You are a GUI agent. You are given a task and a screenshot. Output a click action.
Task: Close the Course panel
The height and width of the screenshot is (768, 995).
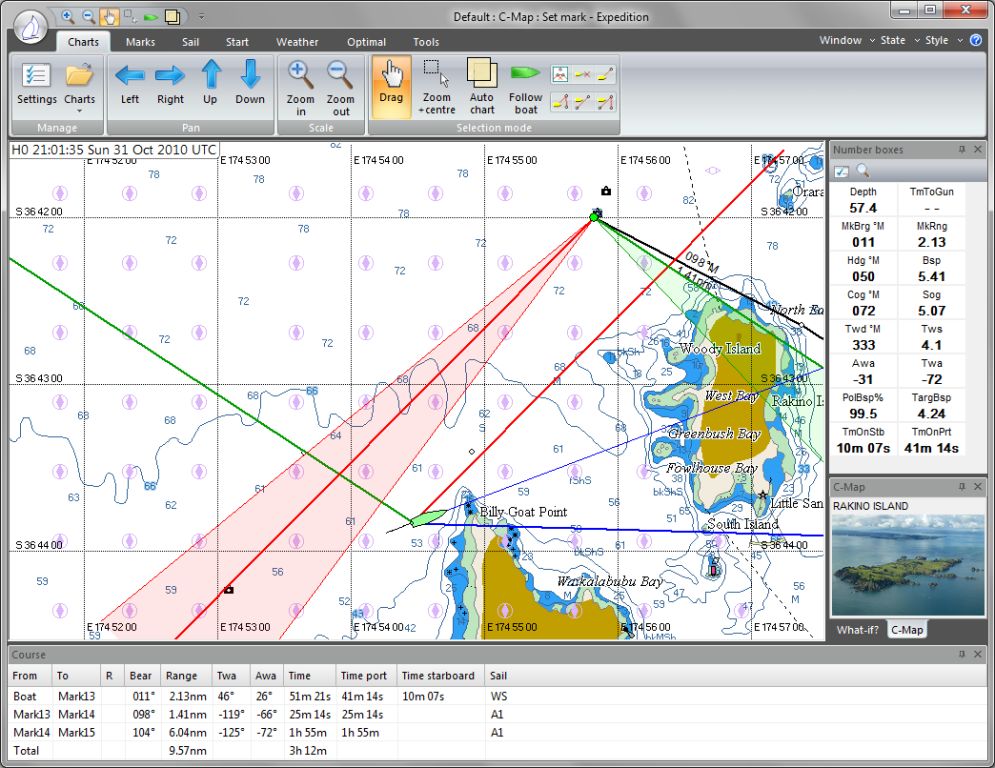pos(978,654)
